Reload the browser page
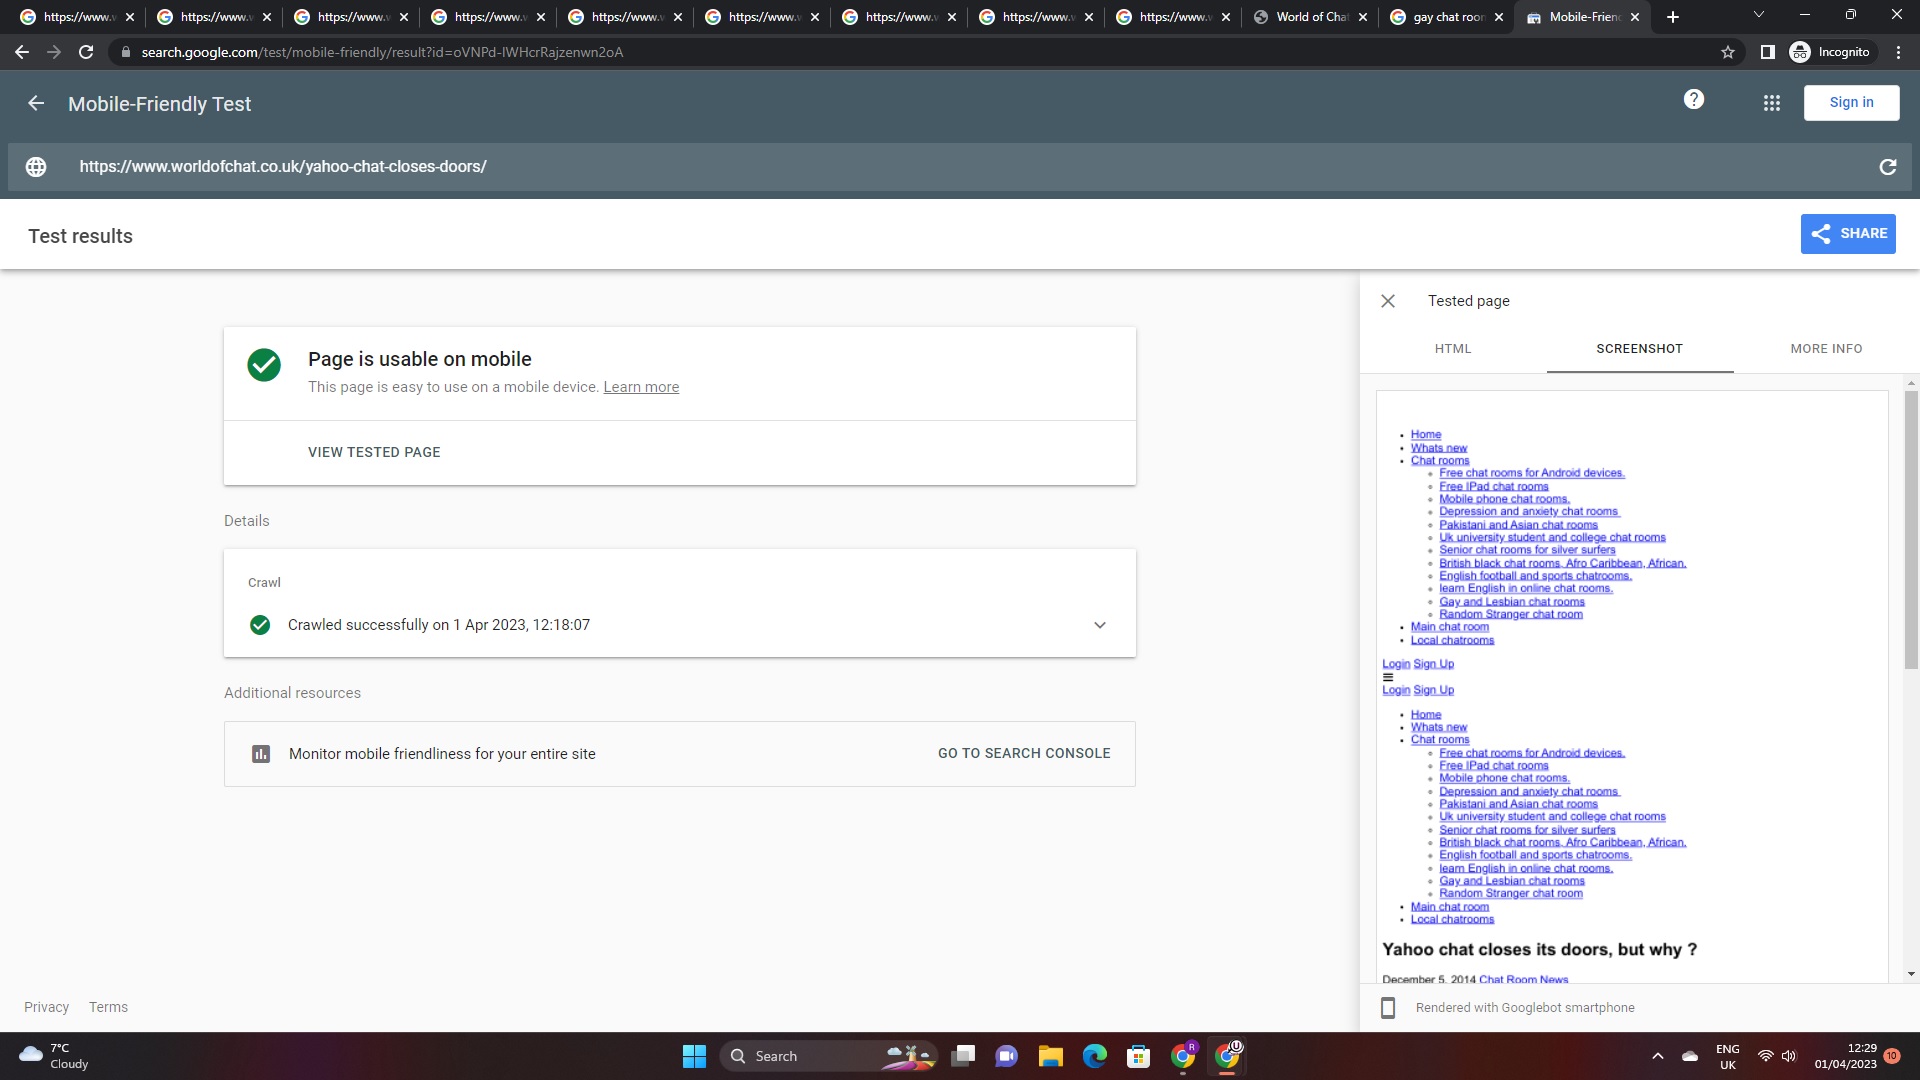Screen dimensions: 1920x1080 [86, 52]
